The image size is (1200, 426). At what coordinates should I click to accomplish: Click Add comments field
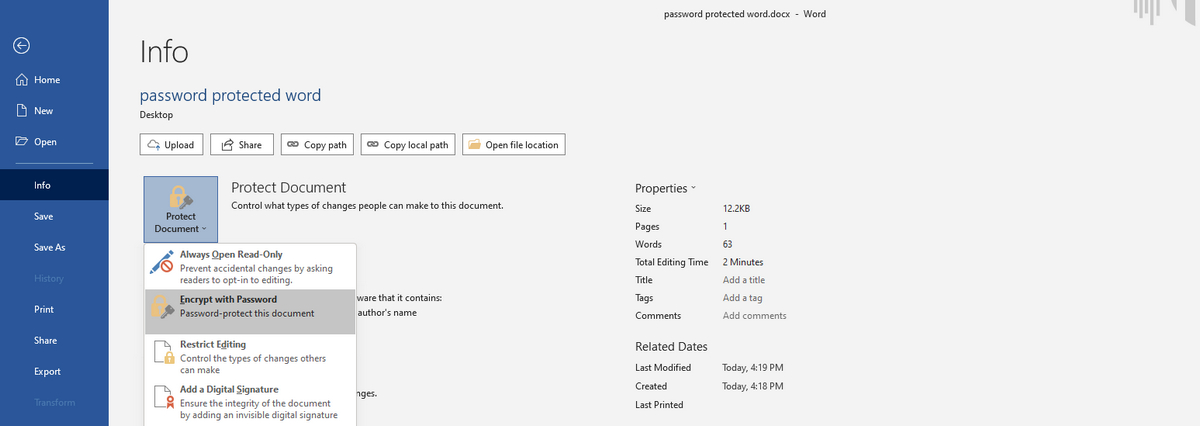coord(754,316)
